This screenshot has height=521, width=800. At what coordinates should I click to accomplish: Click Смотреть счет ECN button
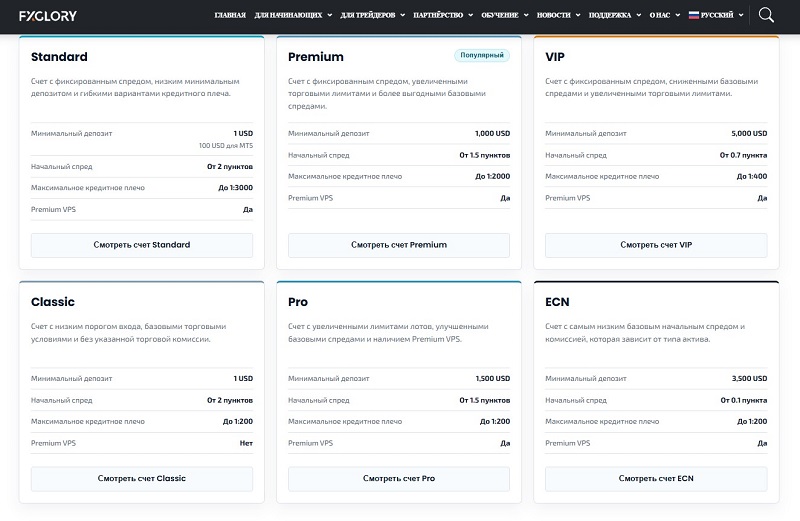pos(656,479)
